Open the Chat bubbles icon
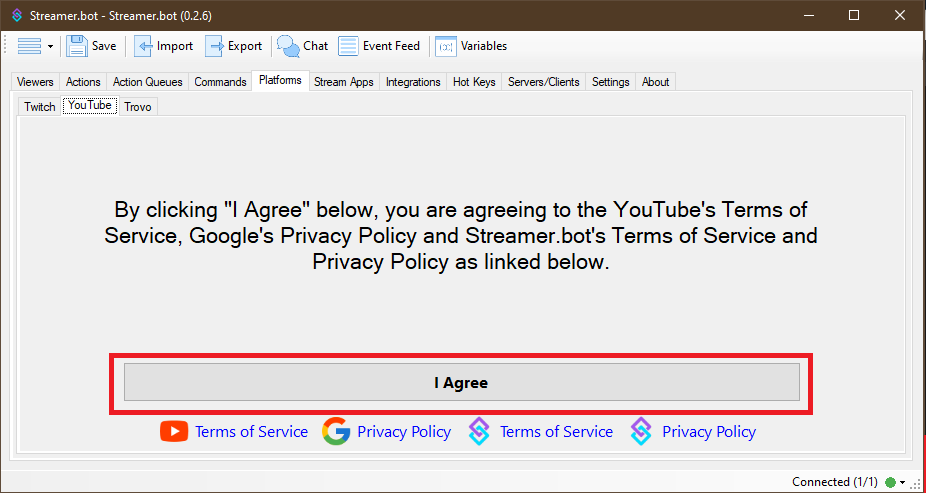This screenshot has width=926, height=493. pos(288,46)
